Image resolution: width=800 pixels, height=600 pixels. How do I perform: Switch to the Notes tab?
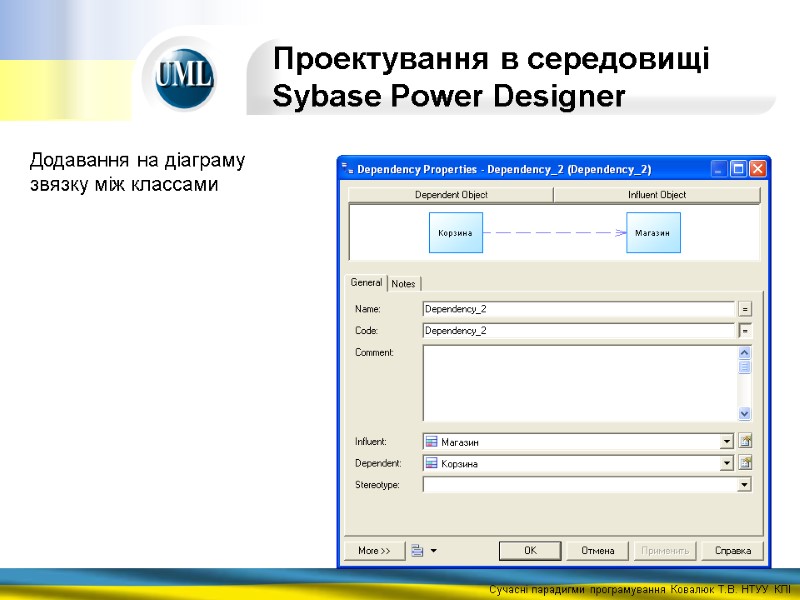coord(404,283)
